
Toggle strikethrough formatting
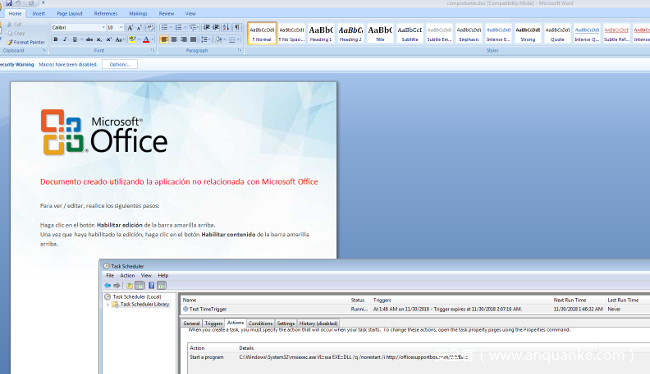tap(89, 39)
